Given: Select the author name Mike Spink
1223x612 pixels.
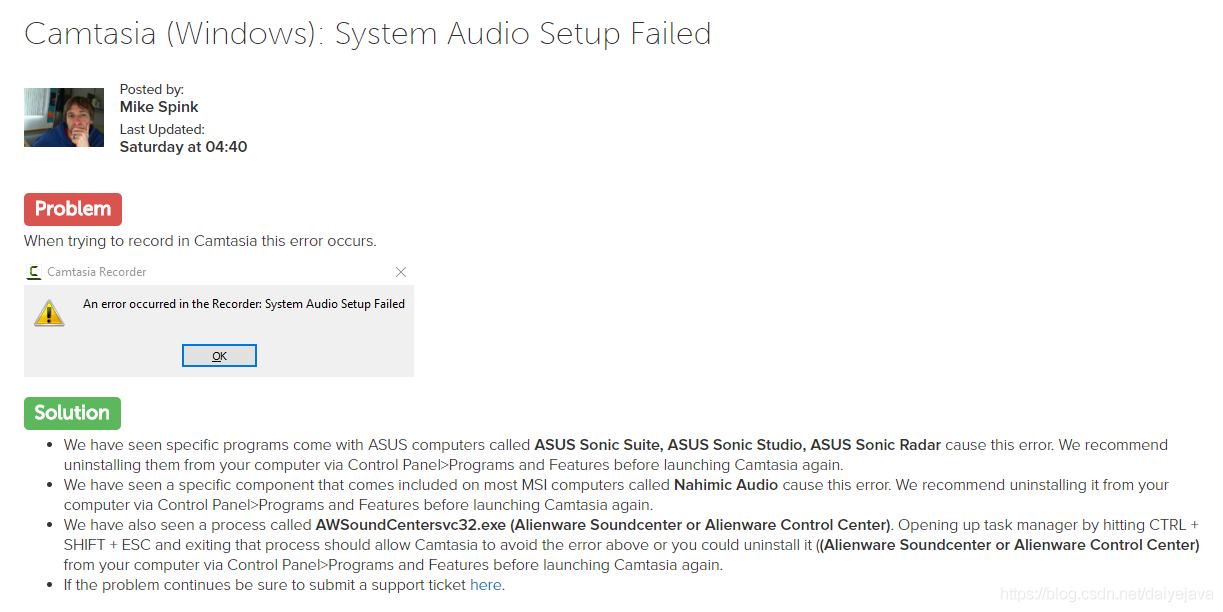Looking at the screenshot, I should coord(159,107).
